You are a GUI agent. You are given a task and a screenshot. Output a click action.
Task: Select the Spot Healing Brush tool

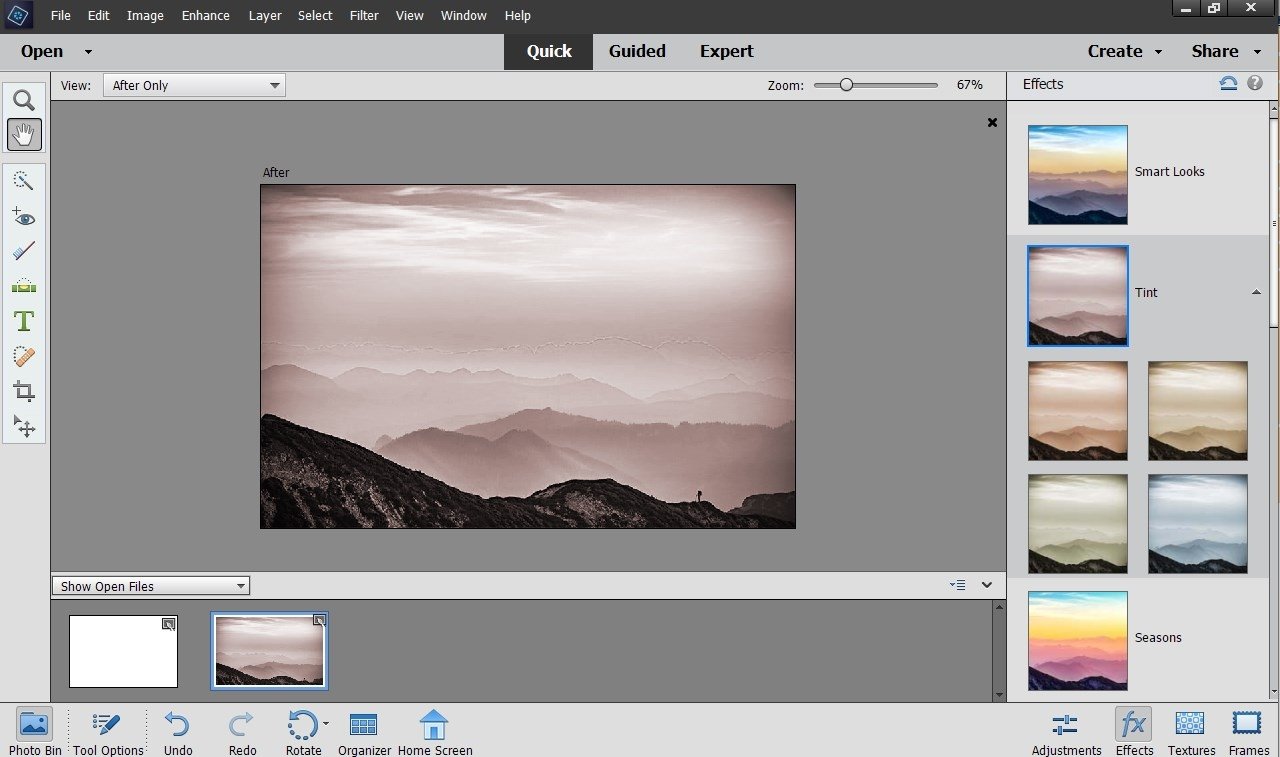coord(24,356)
